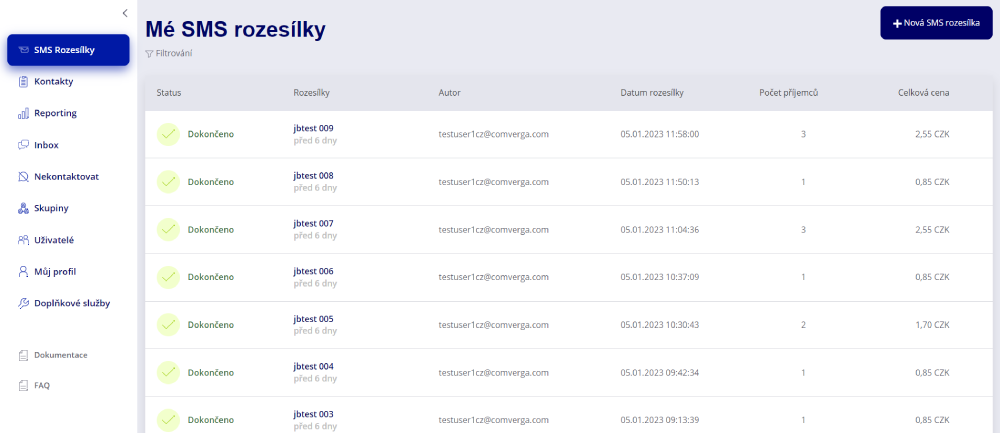Sort by the Celková cena column header

coord(923,93)
